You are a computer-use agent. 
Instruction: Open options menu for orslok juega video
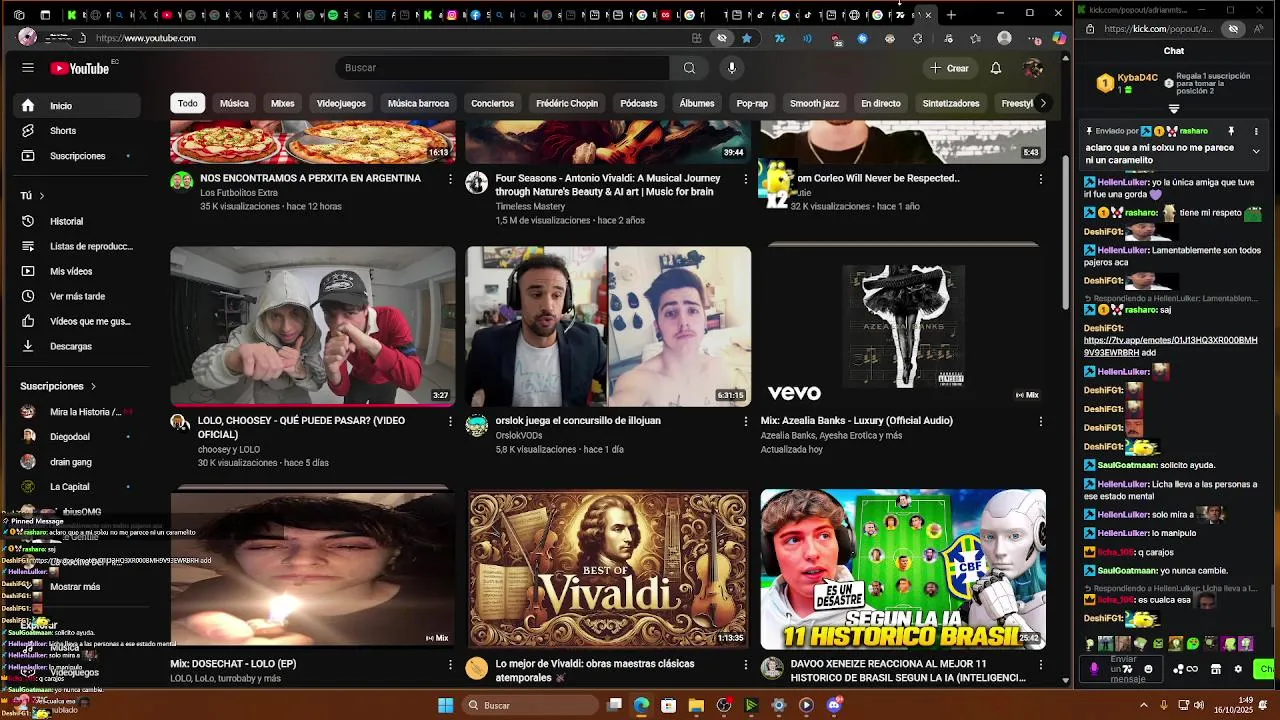tap(745, 421)
